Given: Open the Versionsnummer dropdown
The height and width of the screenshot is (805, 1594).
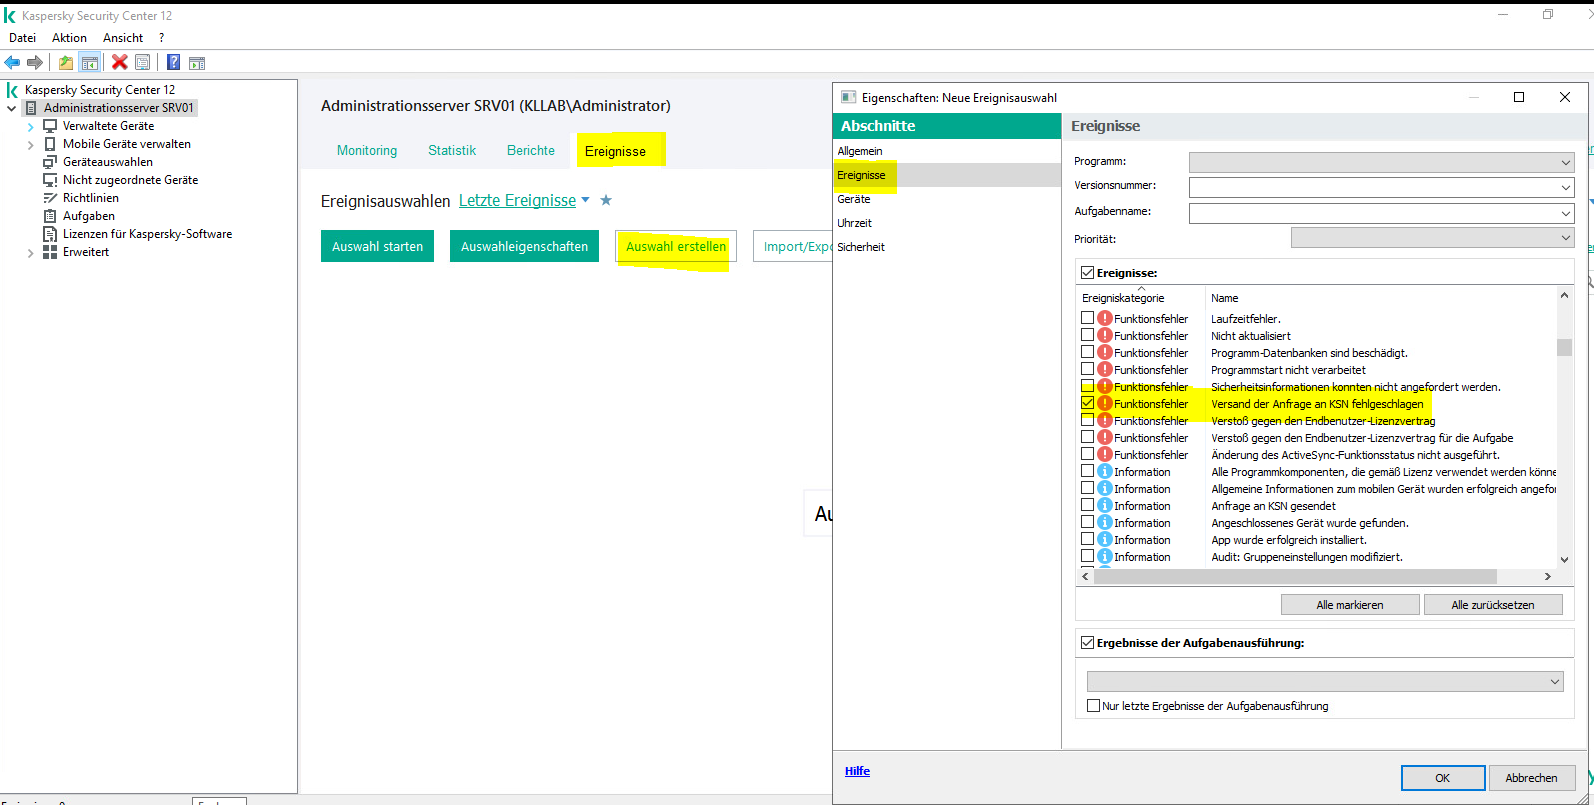Looking at the screenshot, I should point(1565,187).
